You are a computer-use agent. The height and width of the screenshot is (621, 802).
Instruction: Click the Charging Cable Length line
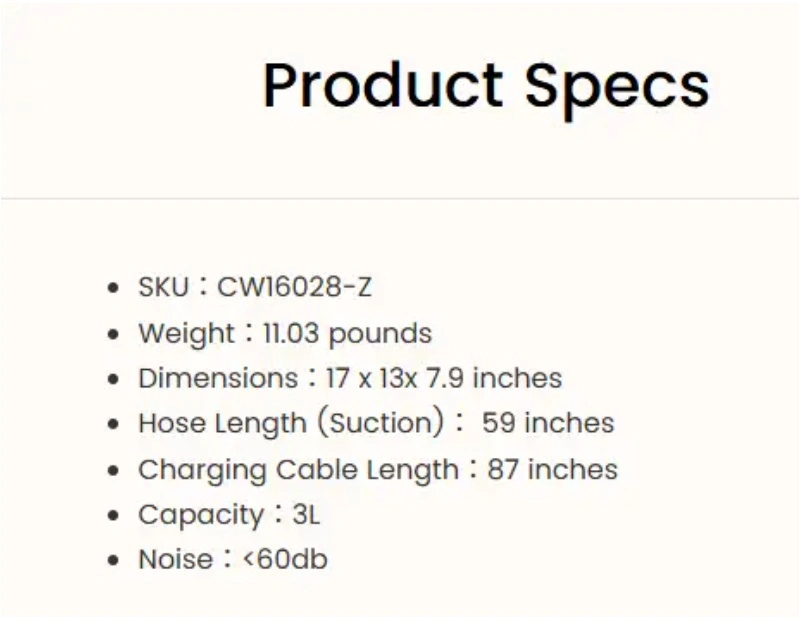[x=378, y=470]
